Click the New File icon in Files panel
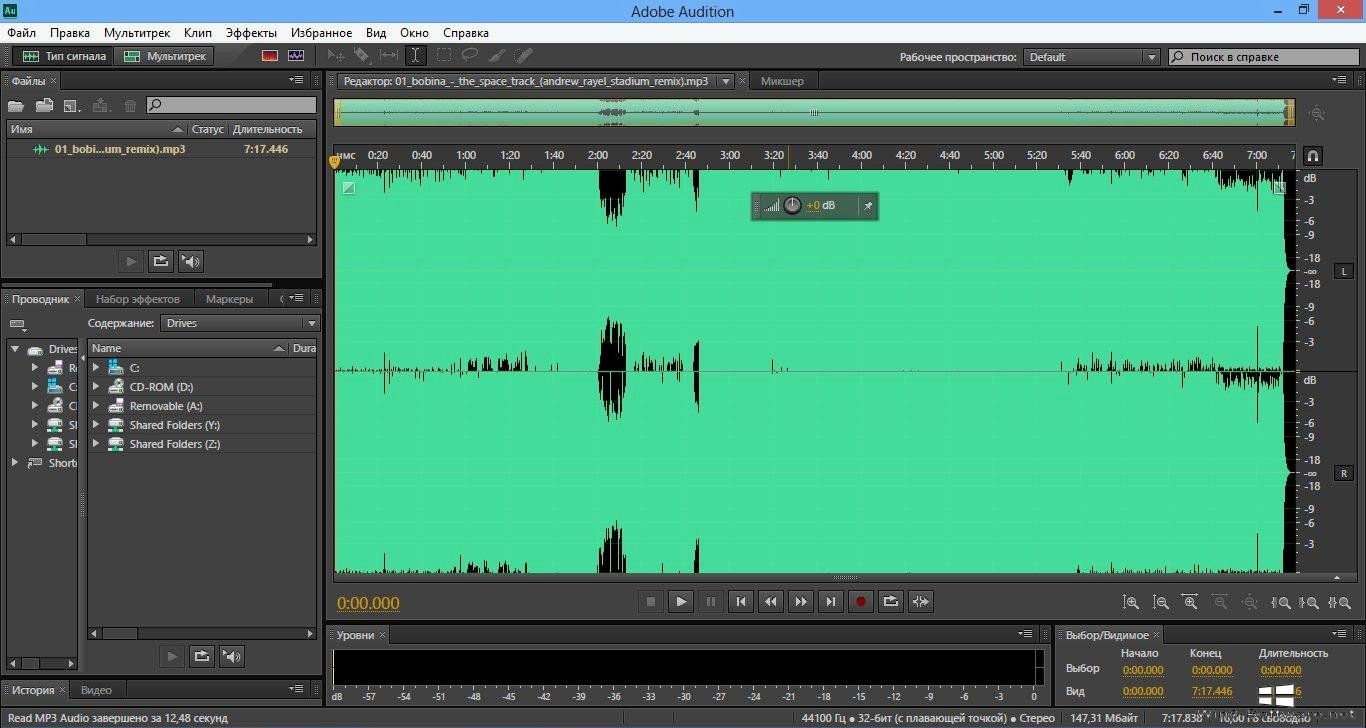This screenshot has height=728, width=1366. click(x=72, y=105)
